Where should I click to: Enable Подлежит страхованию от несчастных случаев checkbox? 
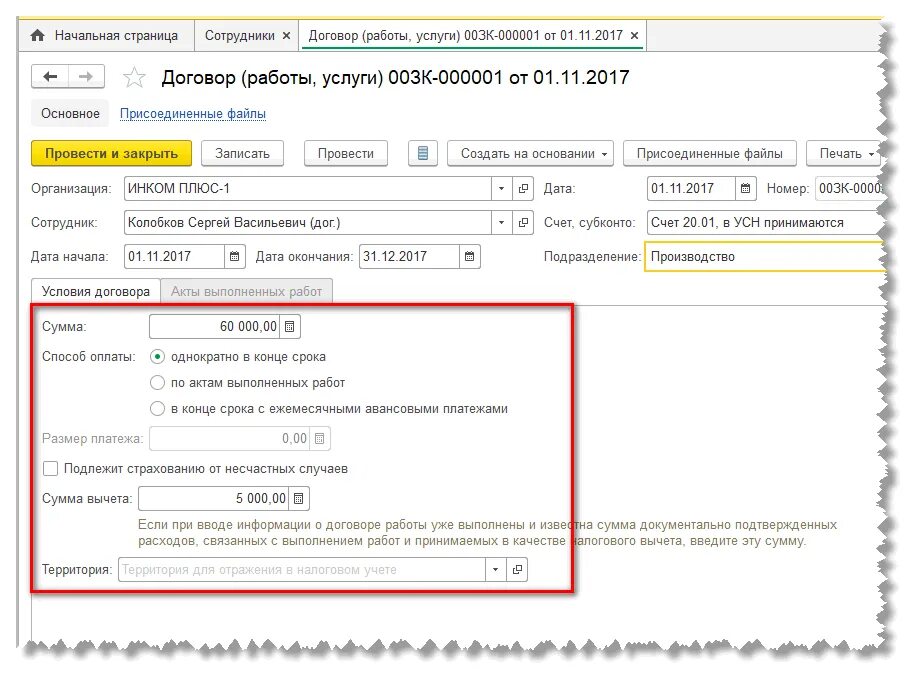pos(51,468)
